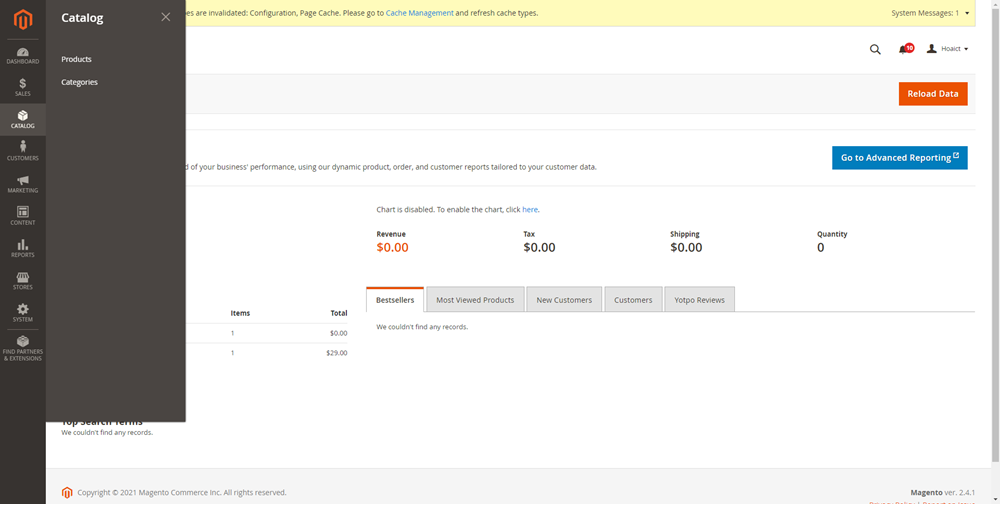This screenshot has height=505, width=1000.
Task: Open the Content sidebar icon
Action: (22, 216)
